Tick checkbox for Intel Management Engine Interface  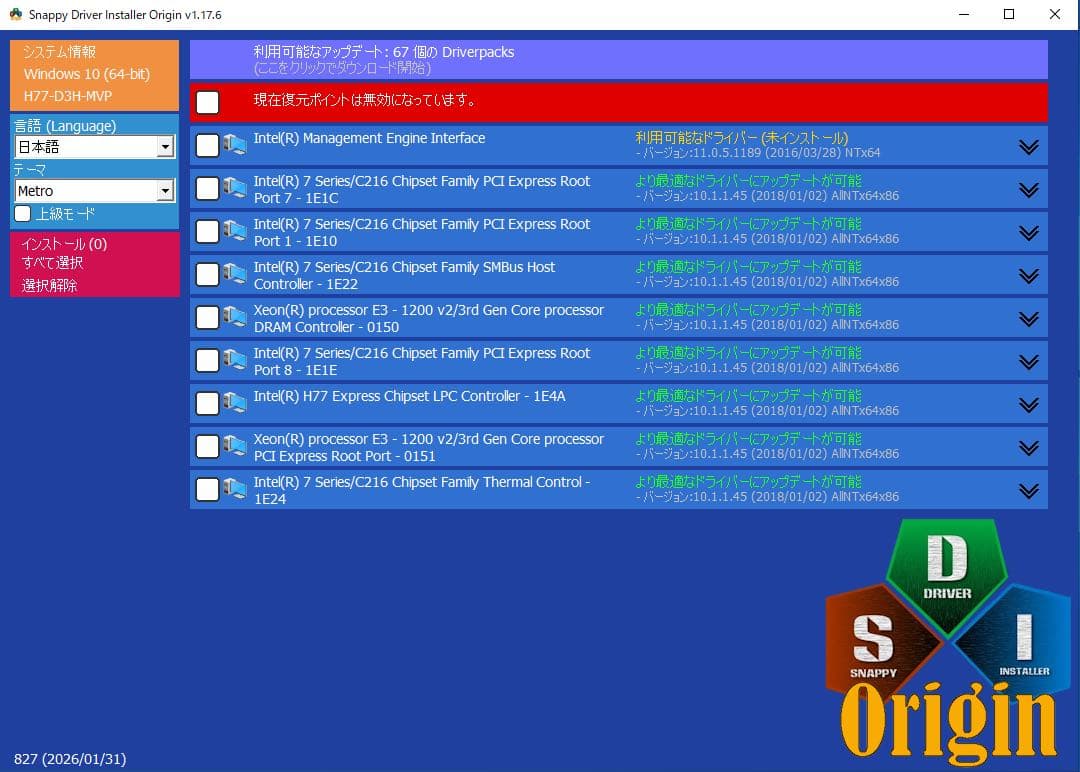click(207, 145)
